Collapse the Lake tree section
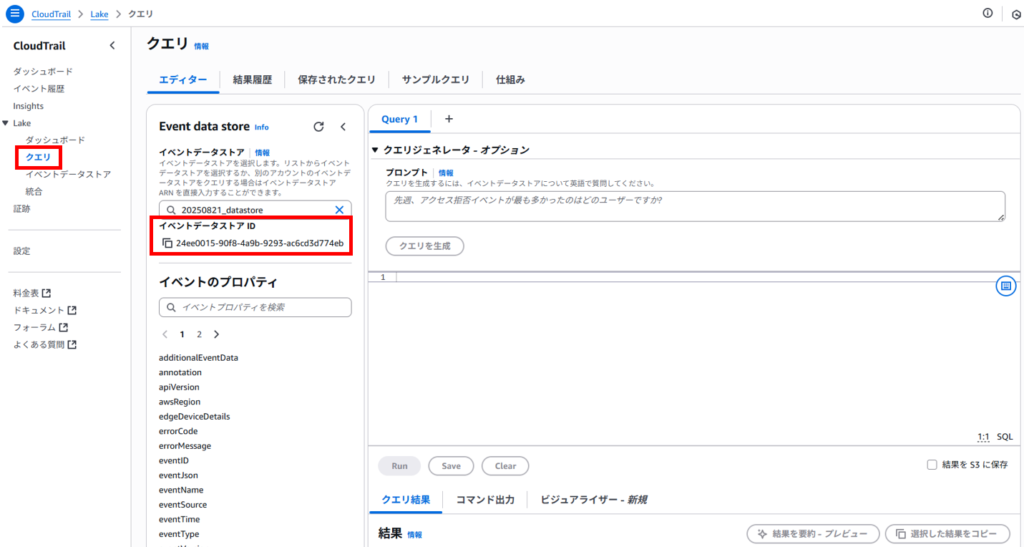The image size is (1024, 547). pyautogui.click(x=6, y=123)
